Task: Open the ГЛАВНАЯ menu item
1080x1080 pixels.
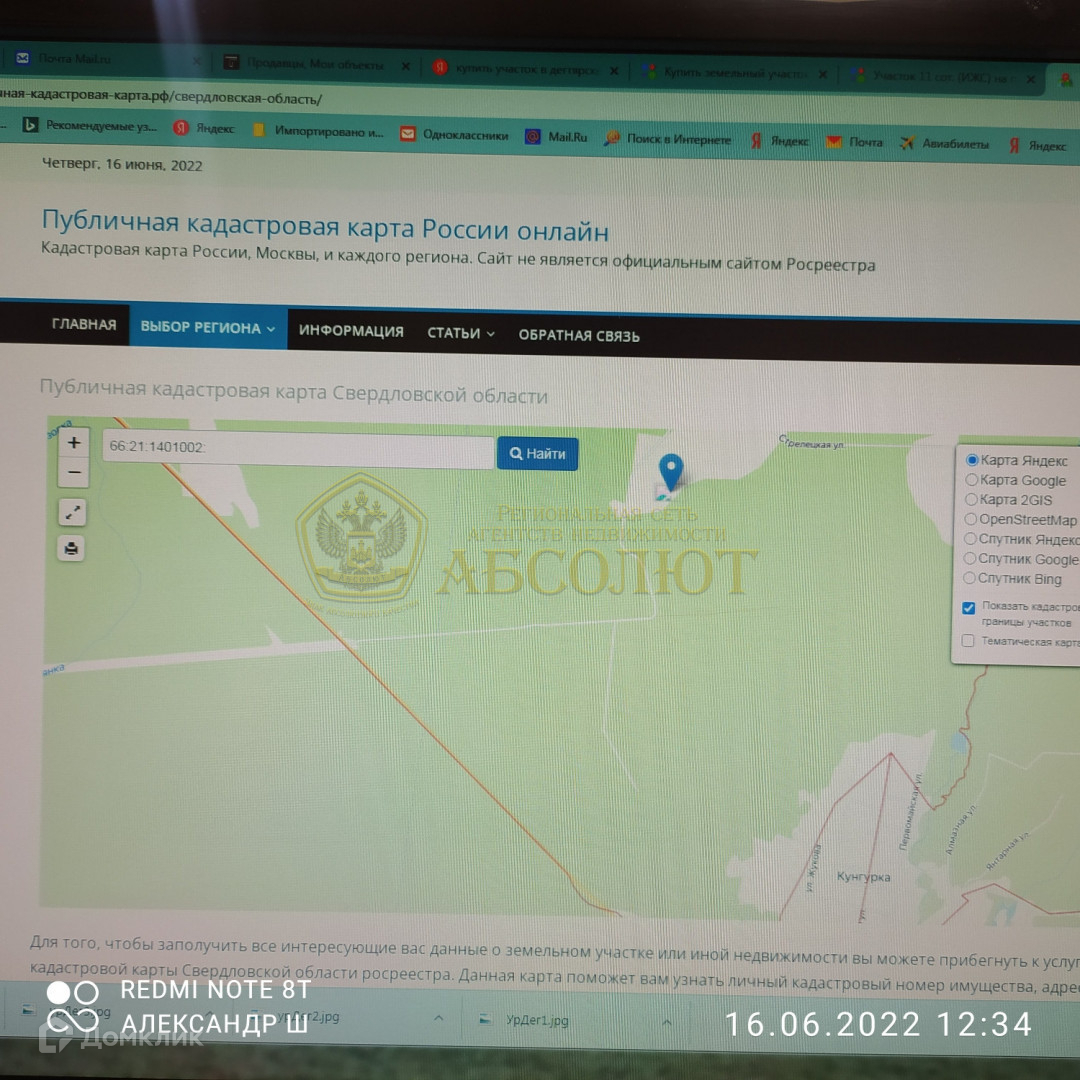Action: 84,324
